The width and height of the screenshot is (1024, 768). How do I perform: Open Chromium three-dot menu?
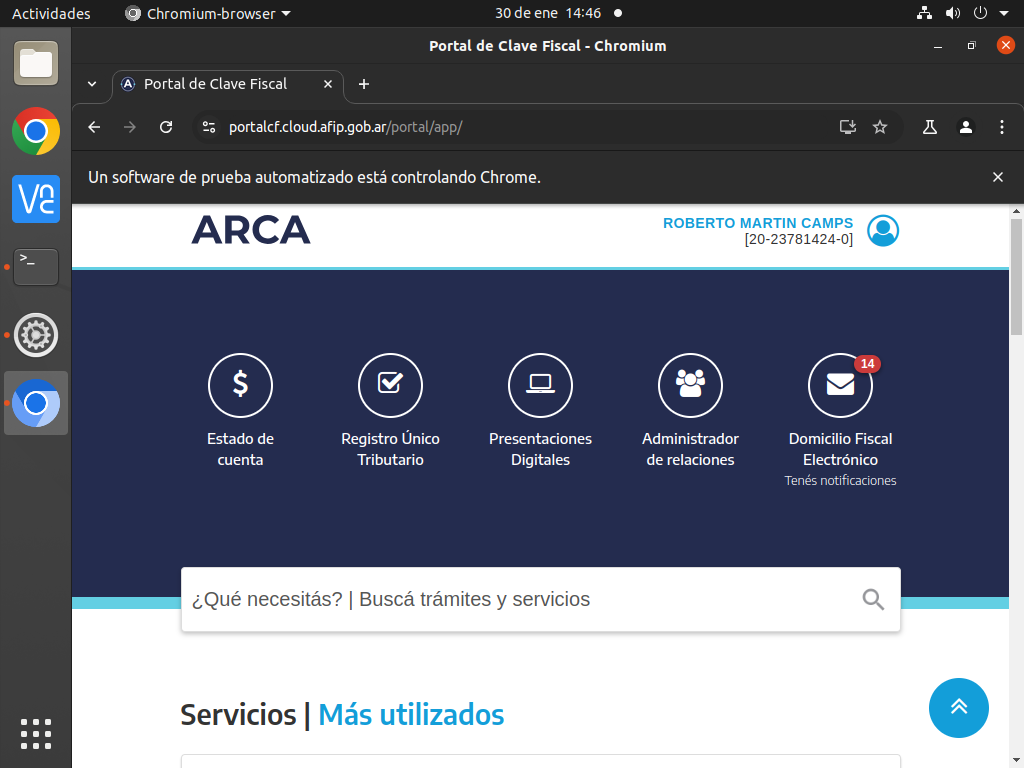point(1002,127)
